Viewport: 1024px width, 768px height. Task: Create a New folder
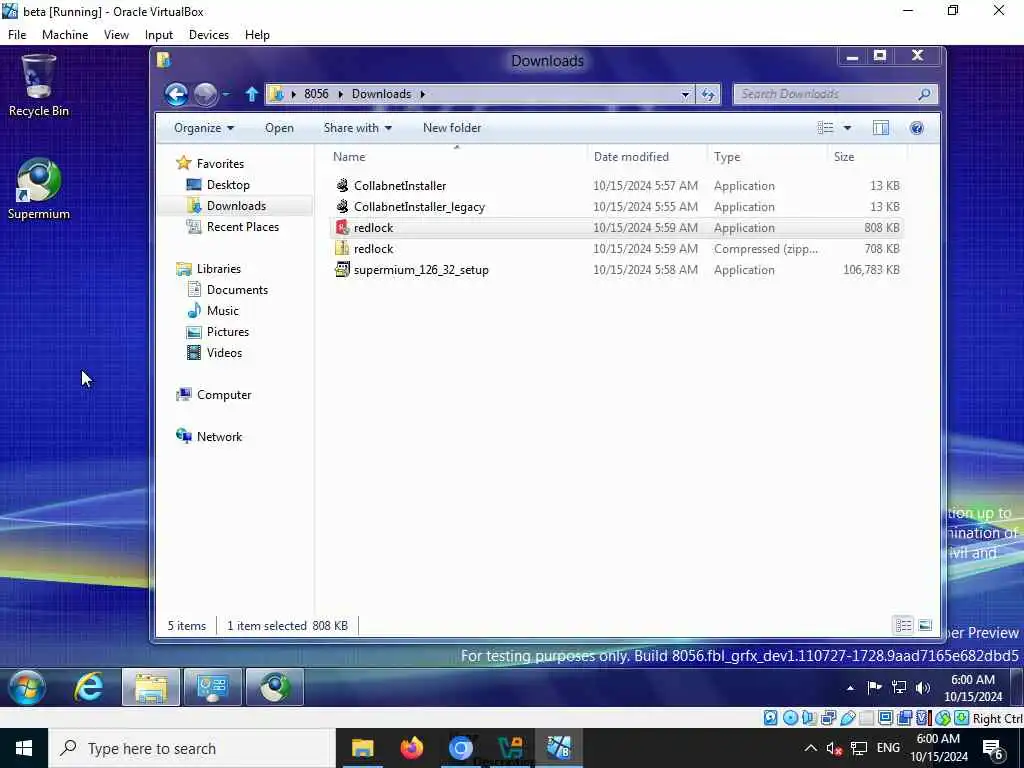coord(452,128)
